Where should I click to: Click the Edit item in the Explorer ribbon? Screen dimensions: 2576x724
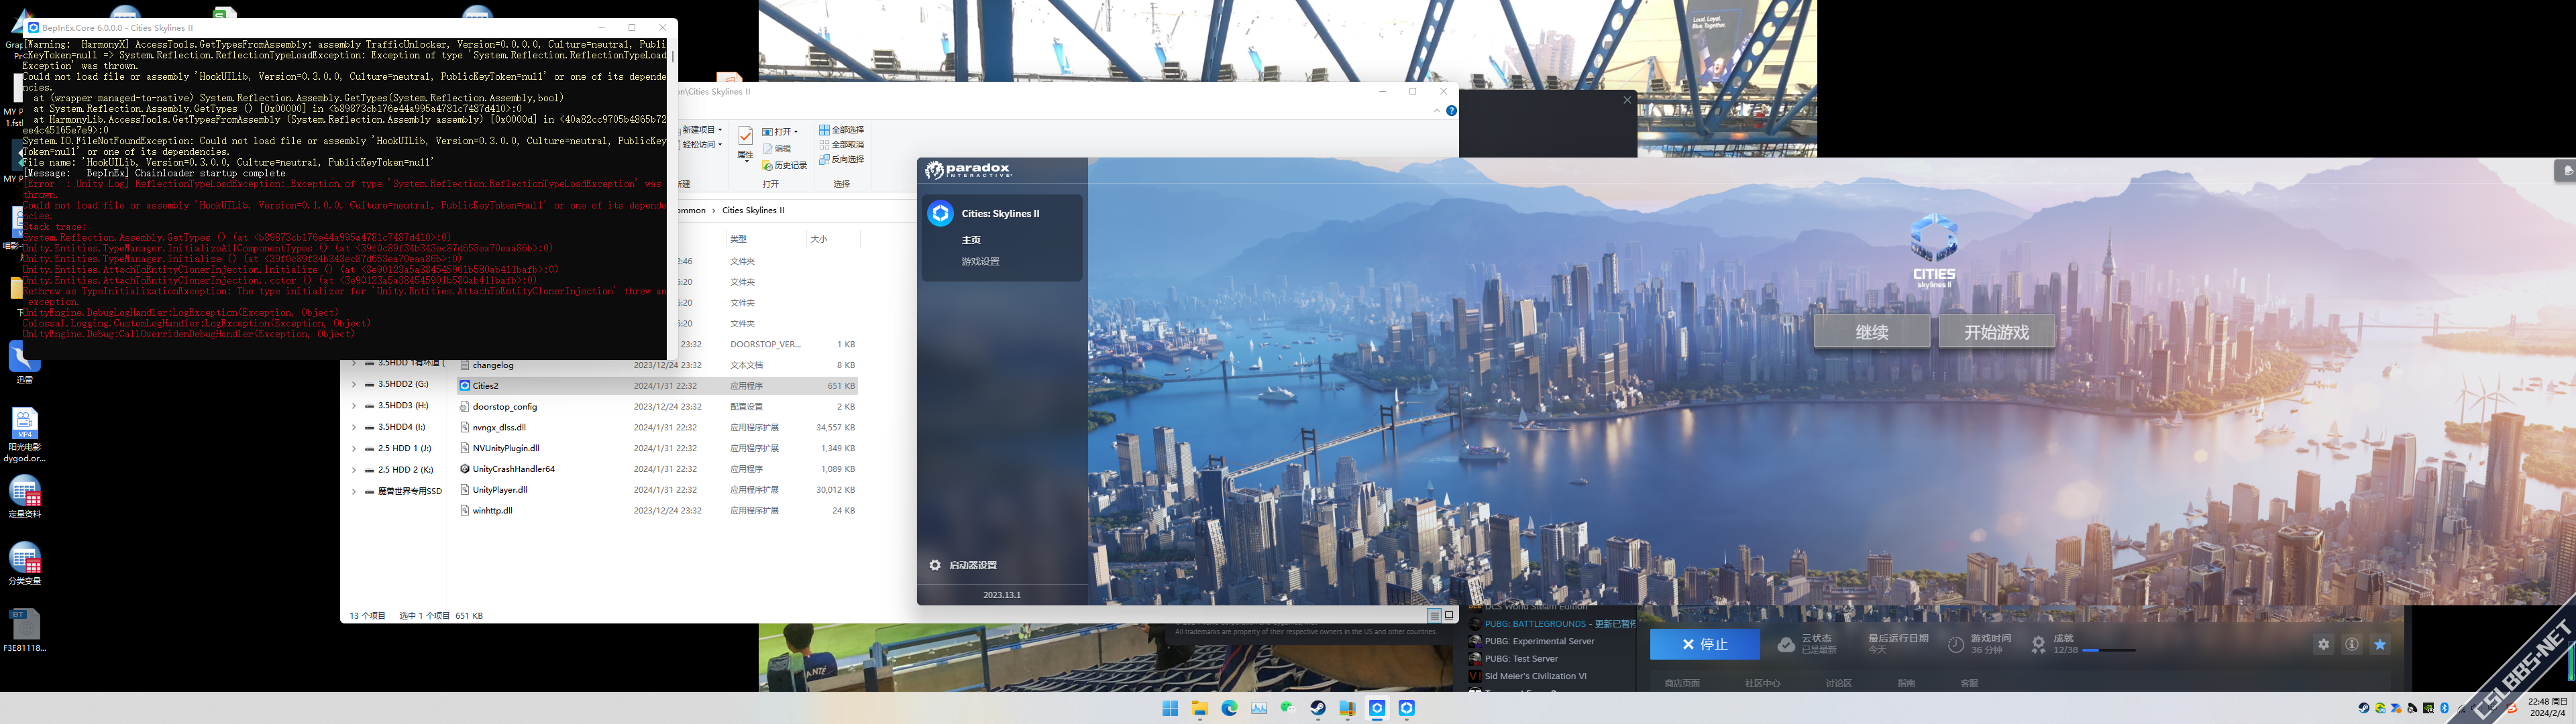[x=777, y=149]
